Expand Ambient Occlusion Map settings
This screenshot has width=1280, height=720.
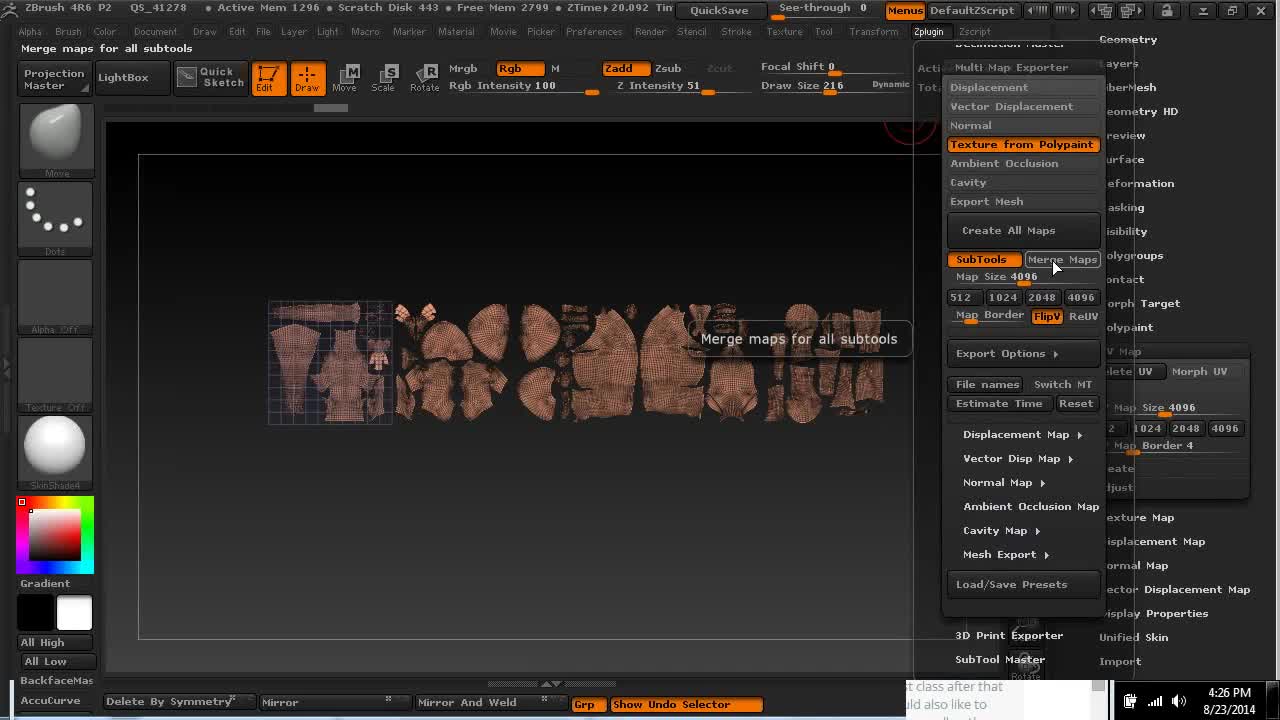click(x=1031, y=506)
